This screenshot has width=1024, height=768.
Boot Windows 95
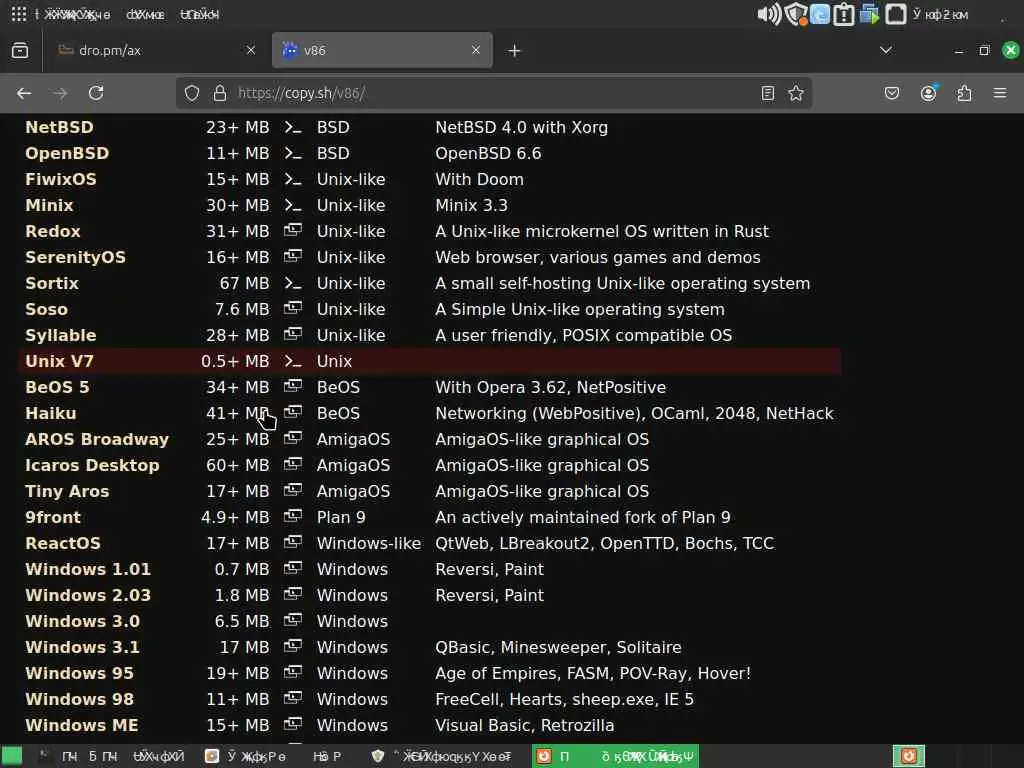coord(80,673)
